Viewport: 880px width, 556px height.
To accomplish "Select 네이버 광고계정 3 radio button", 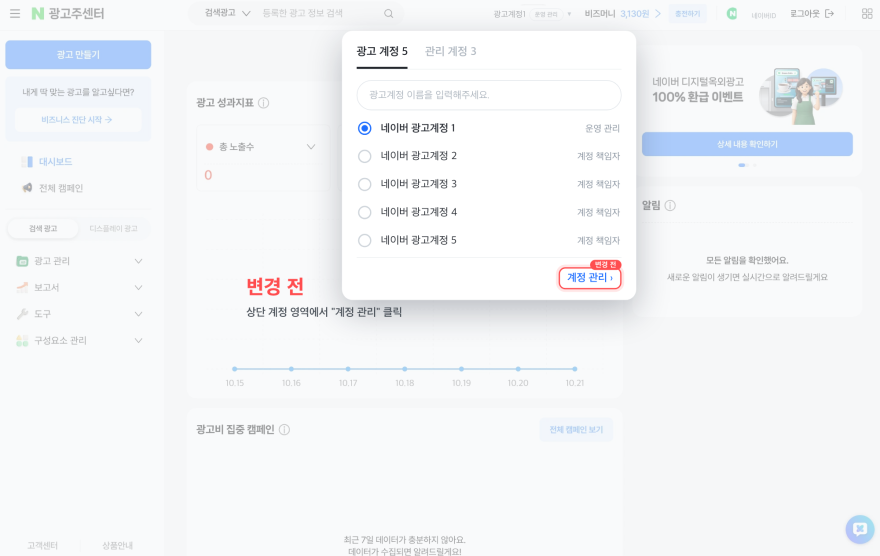I will [x=365, y=184].
